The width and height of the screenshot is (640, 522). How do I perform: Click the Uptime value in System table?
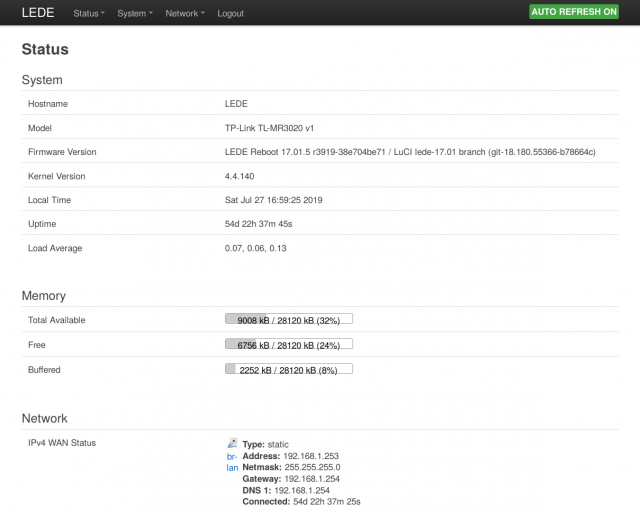[258, 224]
